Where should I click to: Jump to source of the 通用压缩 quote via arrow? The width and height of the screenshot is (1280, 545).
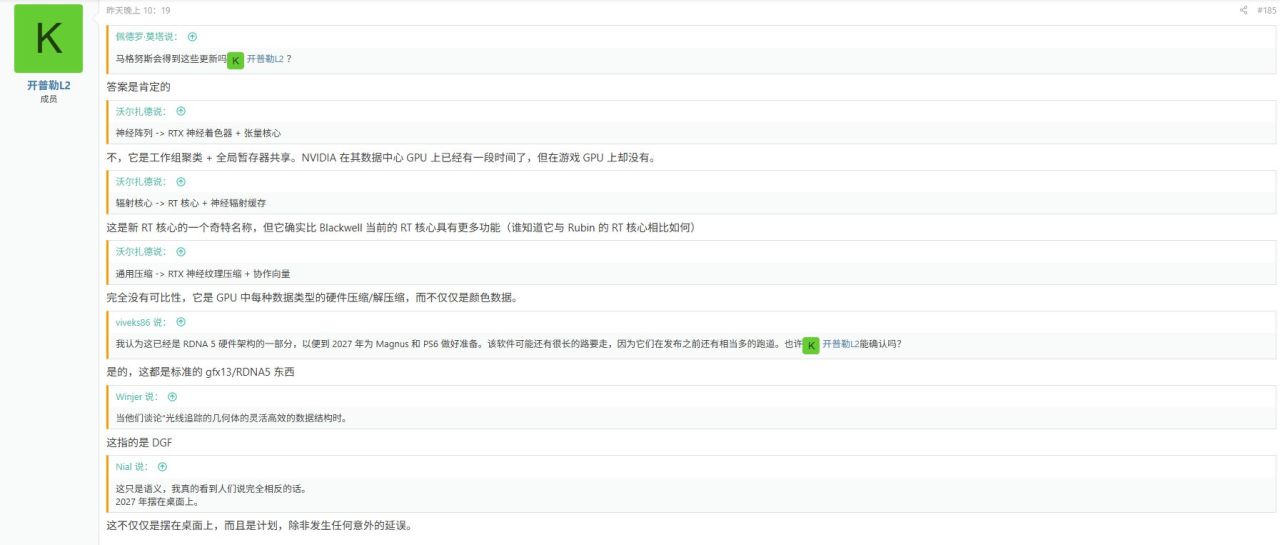click(181, 252)
